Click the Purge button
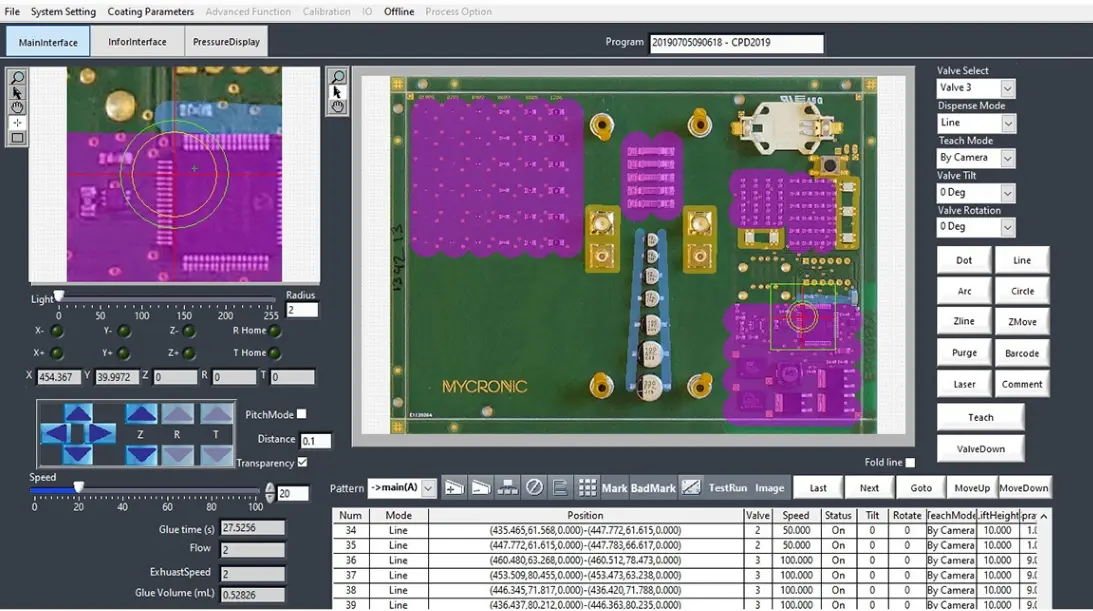Screen dimensions: 1093x611 pyautogui.click(x=963, y=353)
